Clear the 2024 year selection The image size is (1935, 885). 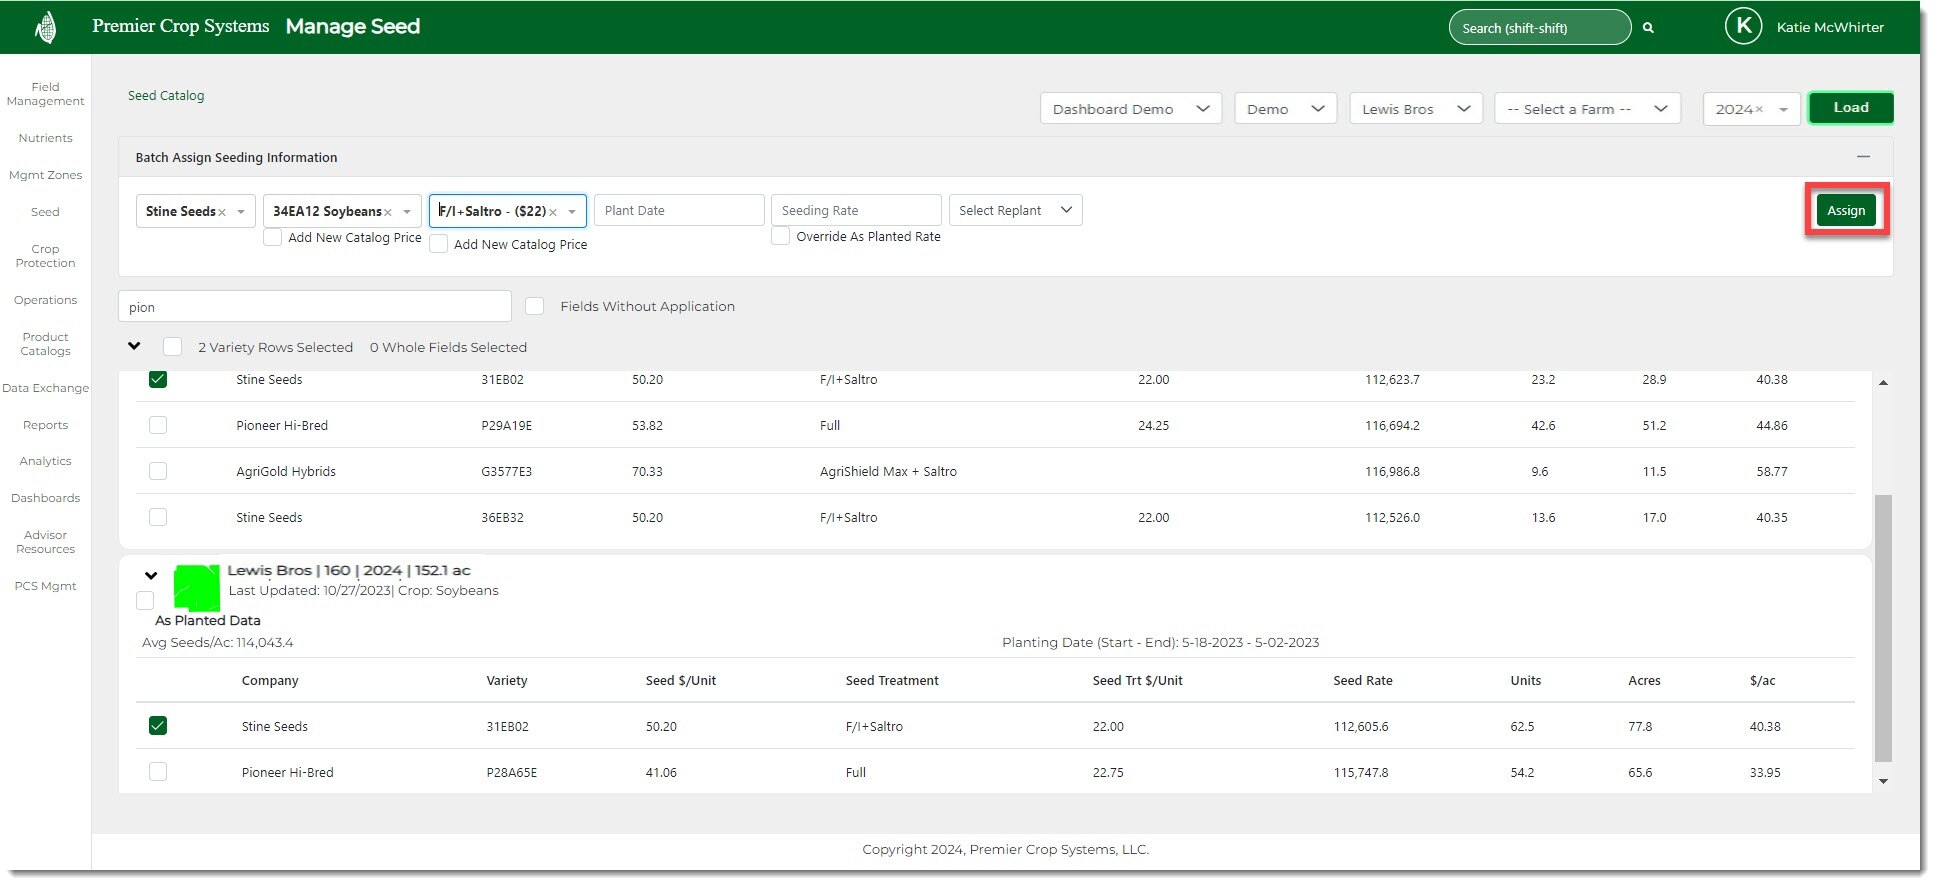tap(1759, 109)
